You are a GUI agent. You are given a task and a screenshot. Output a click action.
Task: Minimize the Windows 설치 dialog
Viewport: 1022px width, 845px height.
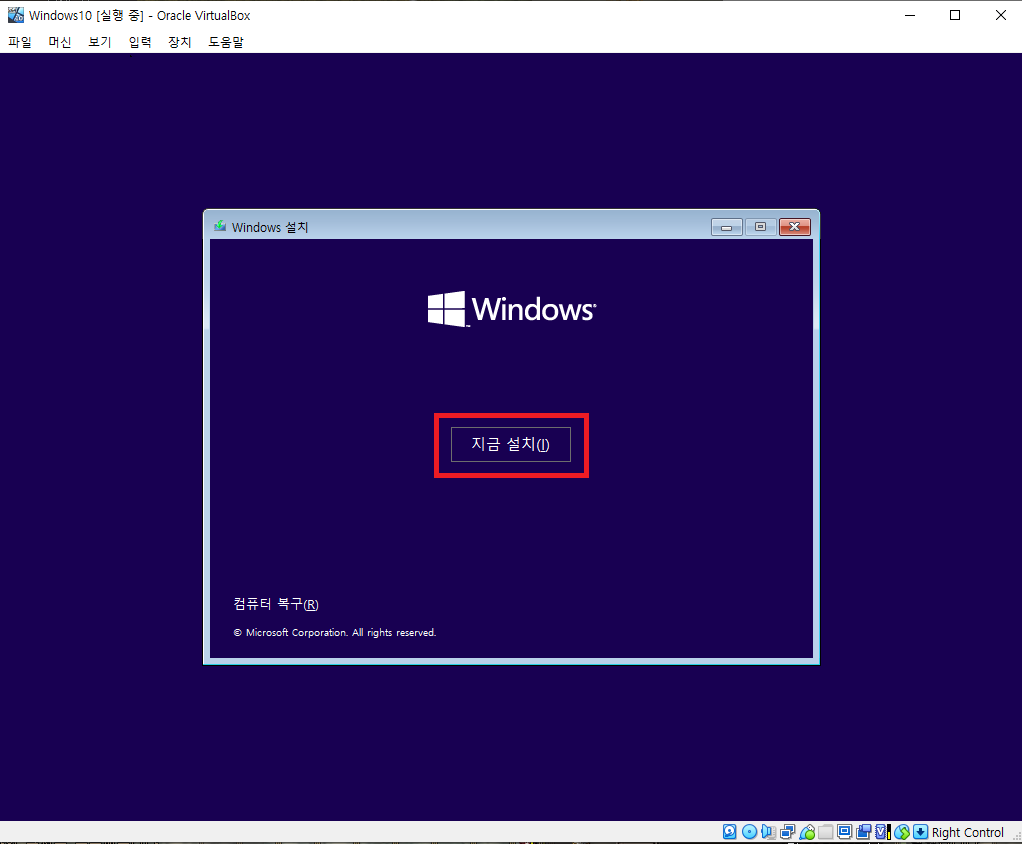727,227
